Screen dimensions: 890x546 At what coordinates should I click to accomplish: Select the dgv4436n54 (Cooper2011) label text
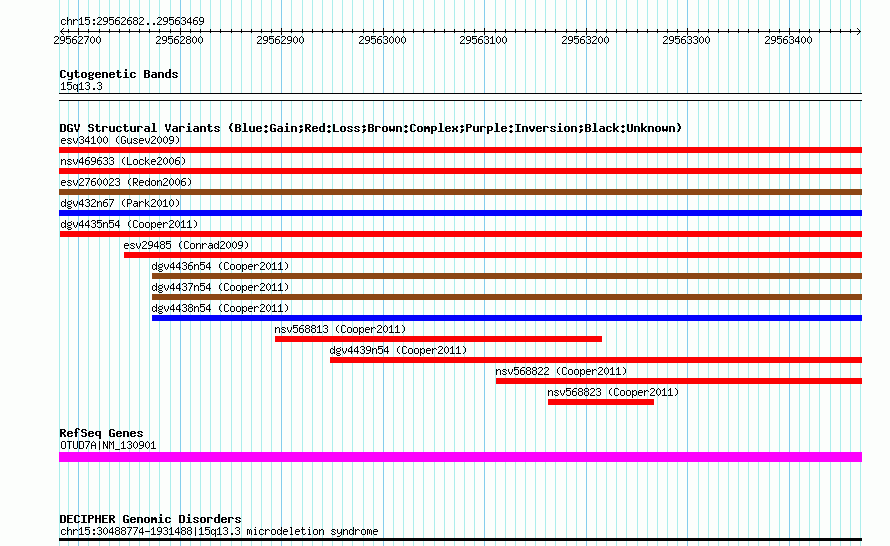220,266
